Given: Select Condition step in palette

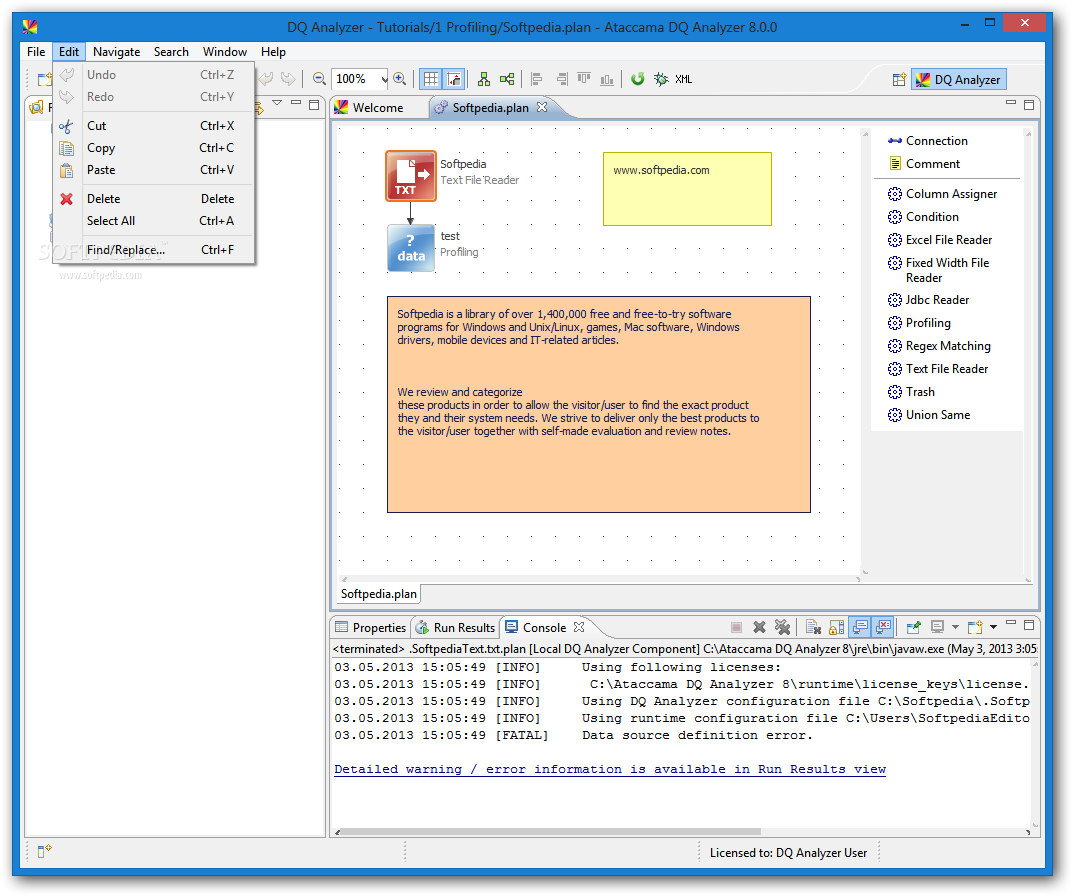Looking at the screenshot, I should pyautogui.click(x=923, y=216).
